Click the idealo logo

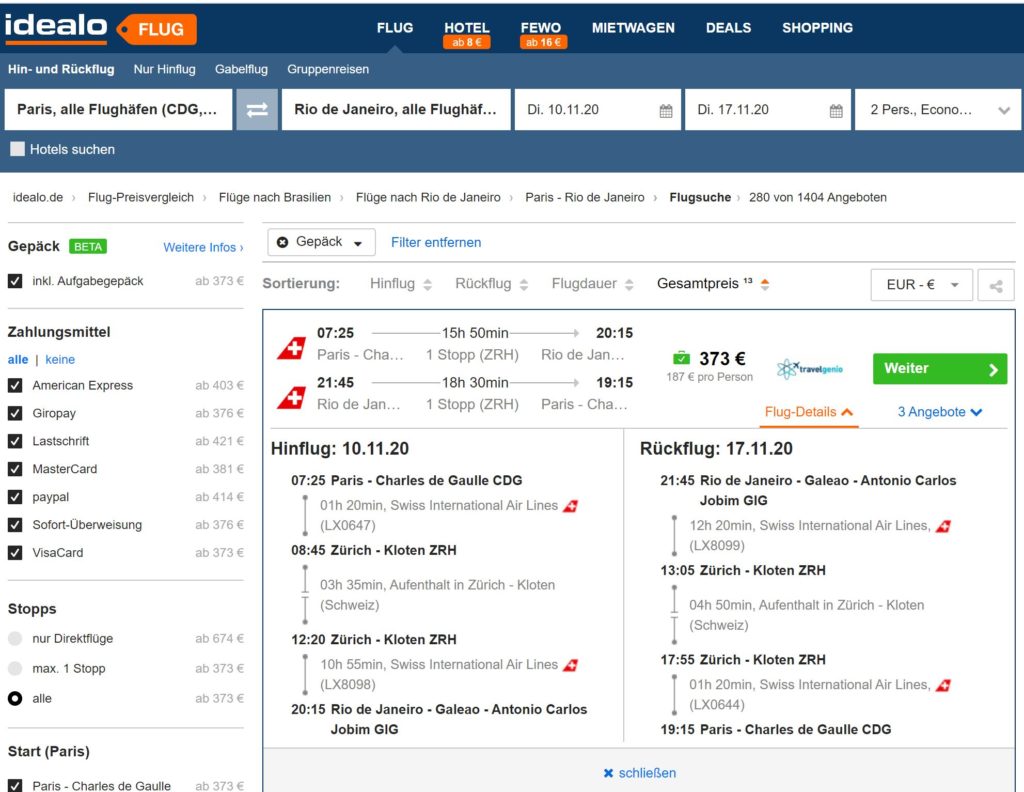[56, 28]
